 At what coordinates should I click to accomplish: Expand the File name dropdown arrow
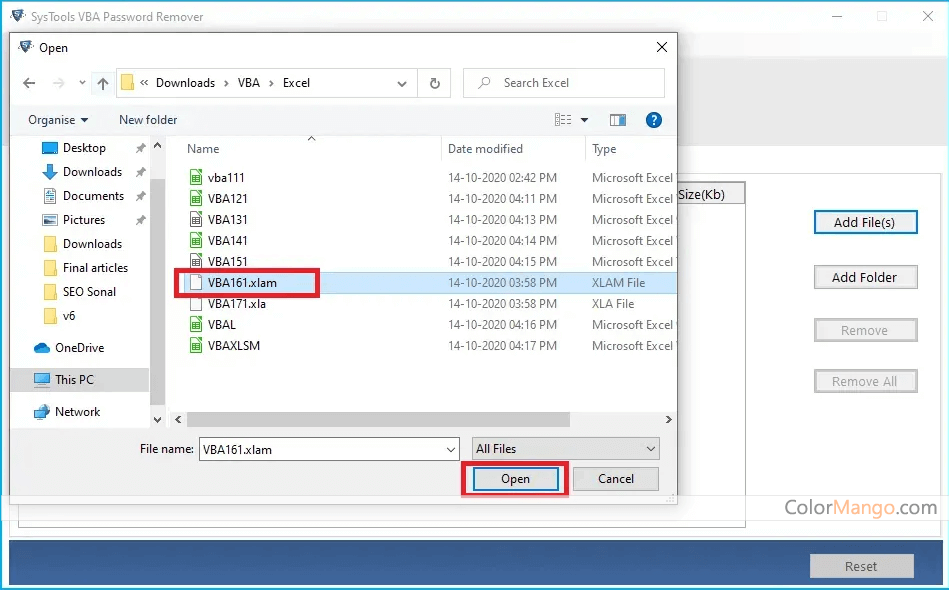(451, 450)
